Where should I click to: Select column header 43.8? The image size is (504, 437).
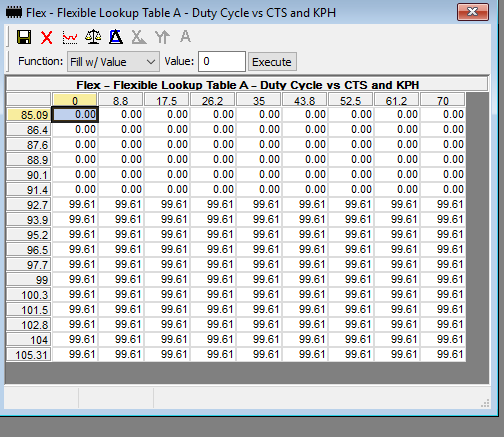(x=305, y=100)
